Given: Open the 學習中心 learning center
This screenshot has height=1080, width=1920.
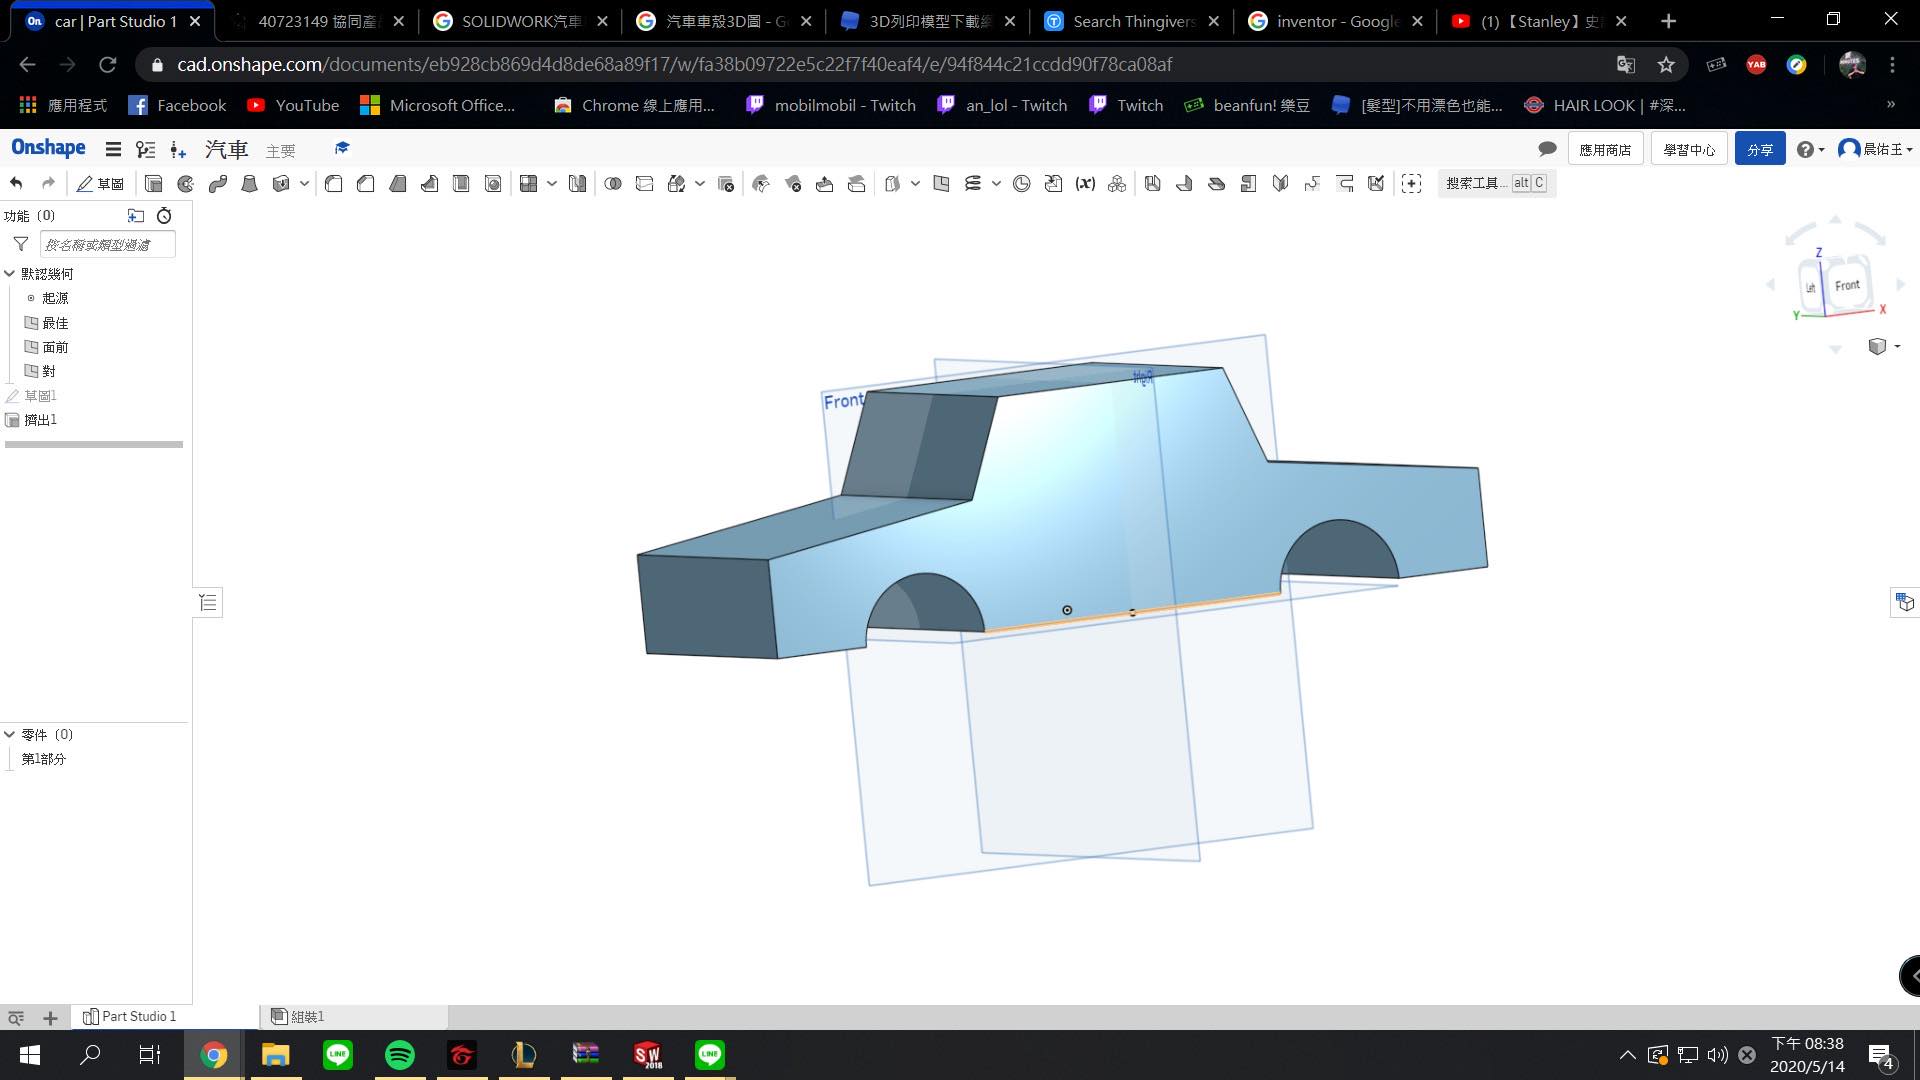Looking at the screenshot, I should tap(1688, 149).
